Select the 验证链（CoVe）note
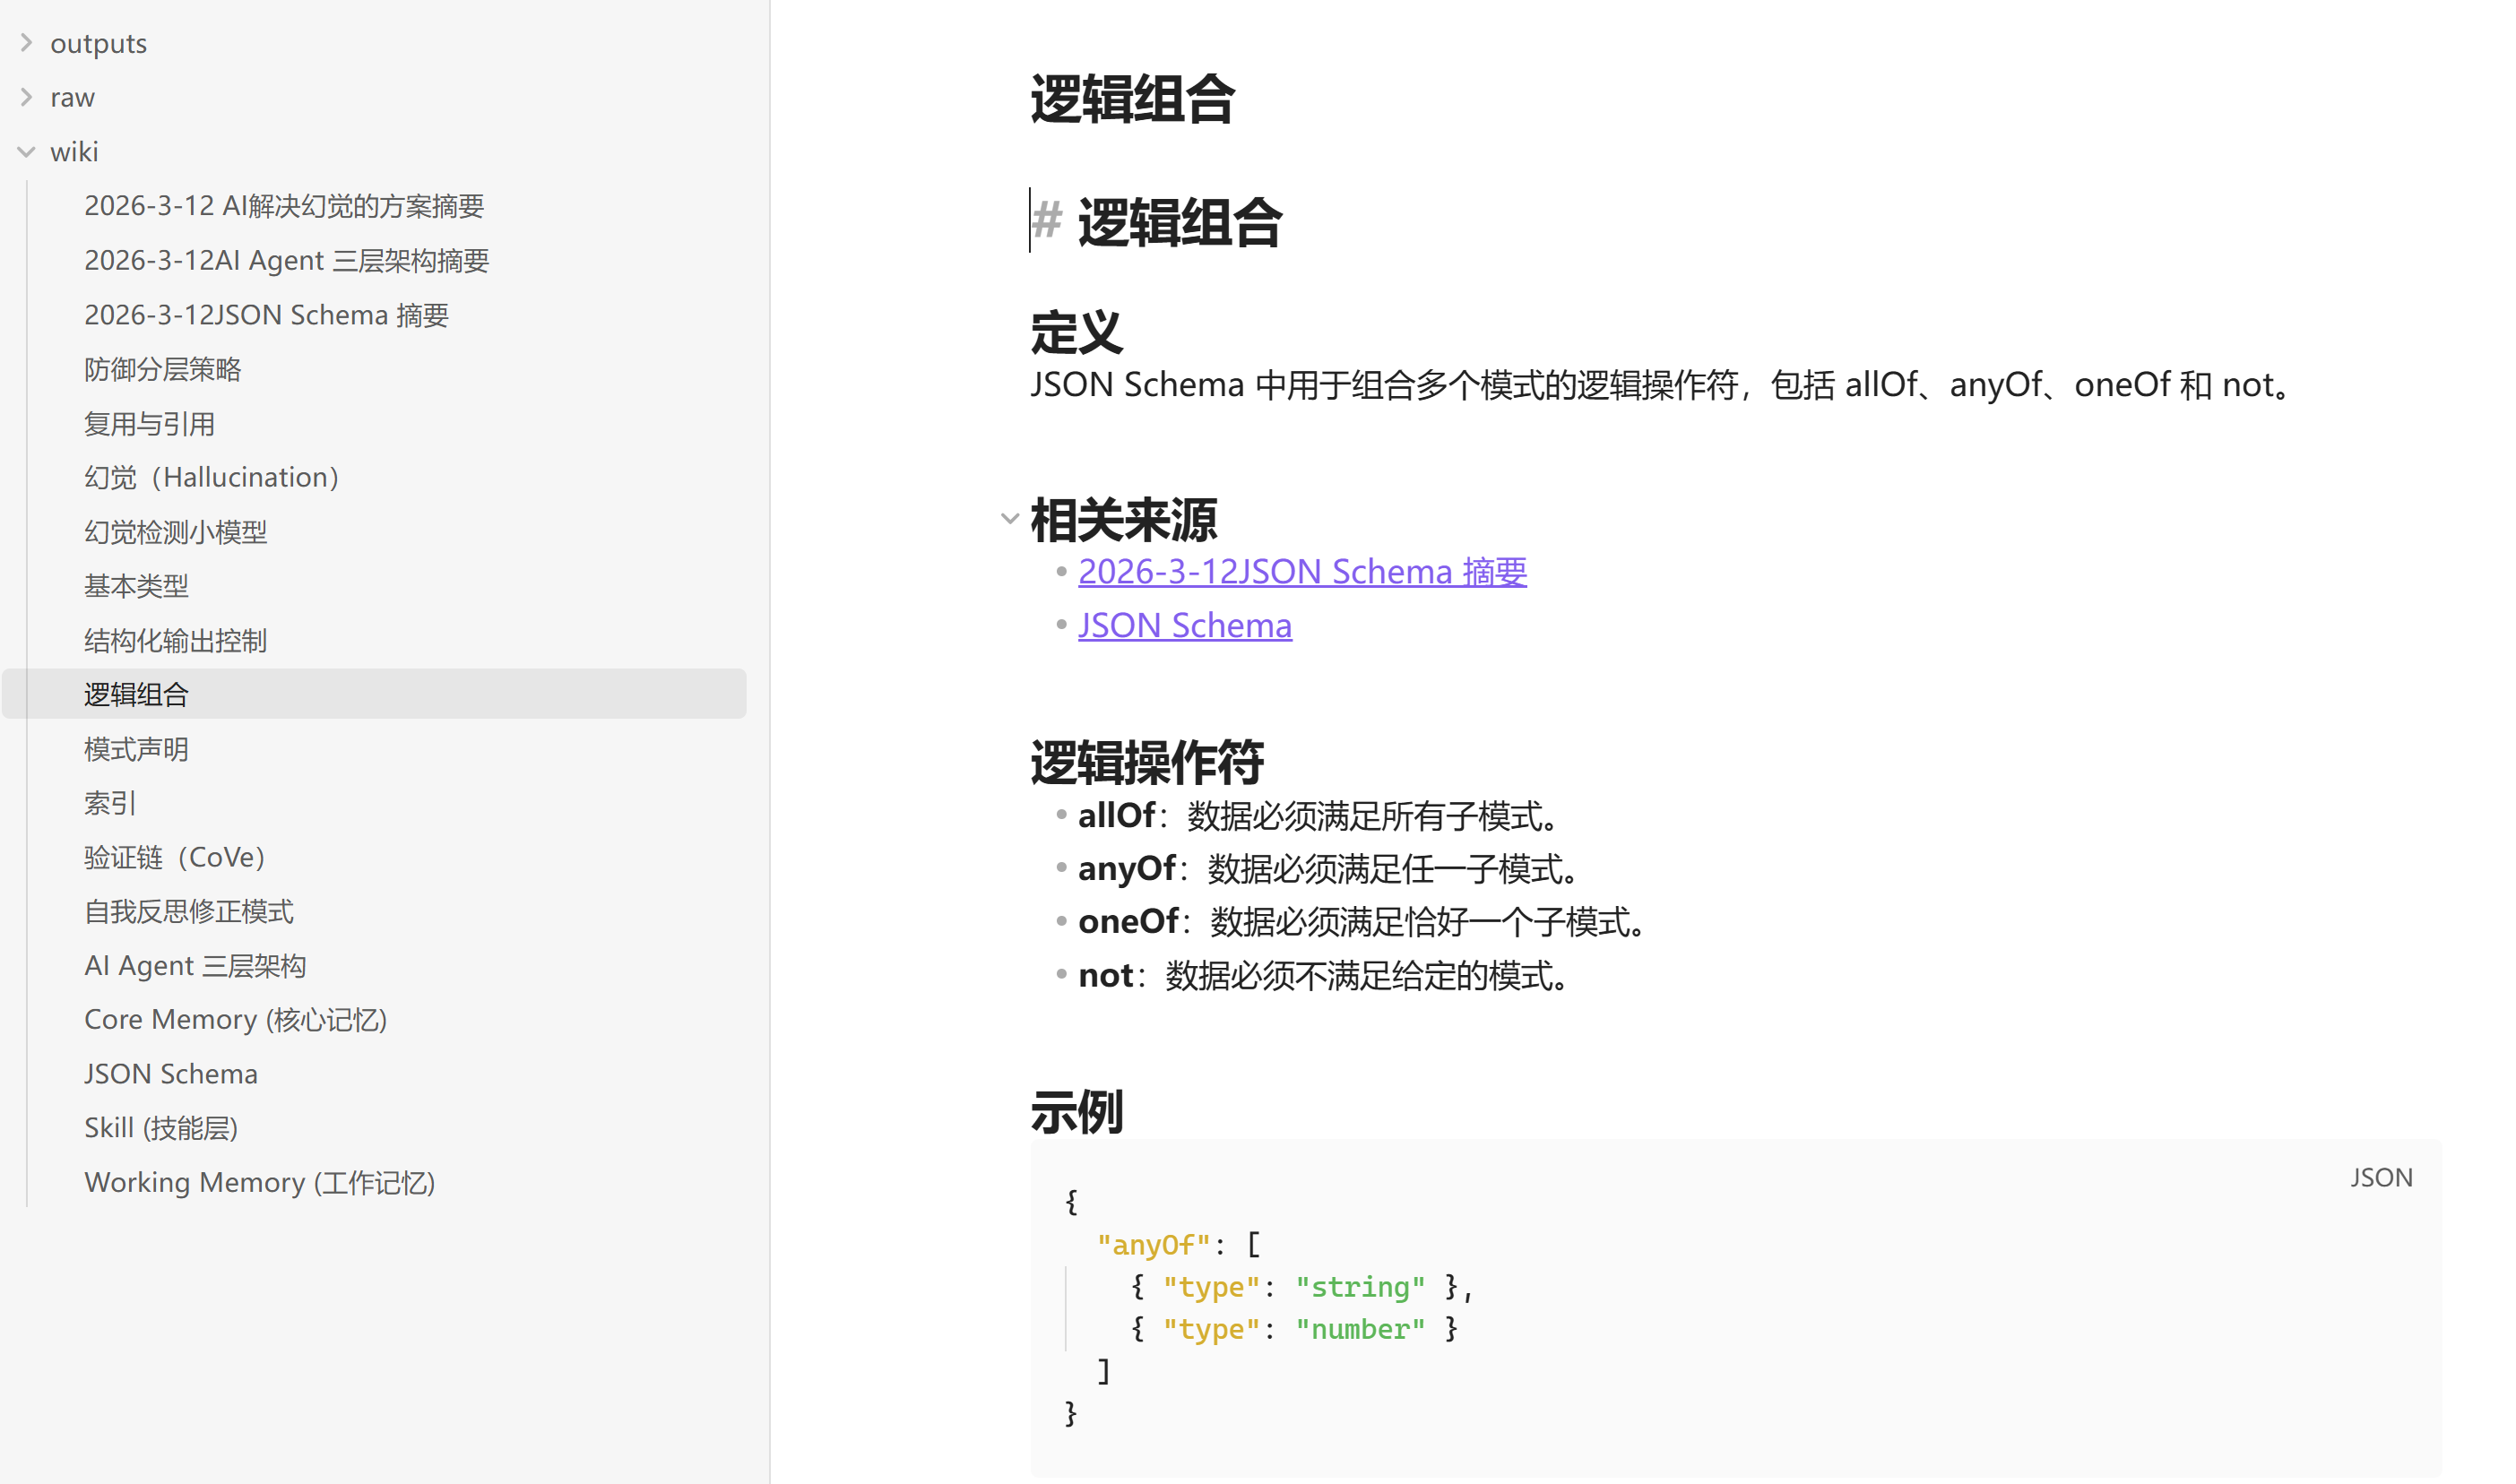2516x1484 pixels. coord(174,857)
